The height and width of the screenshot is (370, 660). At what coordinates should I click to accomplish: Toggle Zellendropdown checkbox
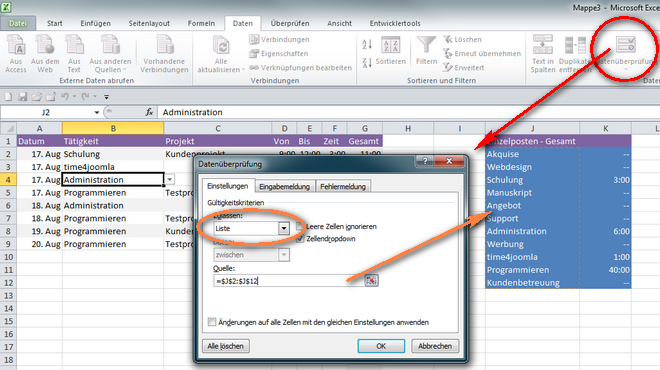coord(300,239)
